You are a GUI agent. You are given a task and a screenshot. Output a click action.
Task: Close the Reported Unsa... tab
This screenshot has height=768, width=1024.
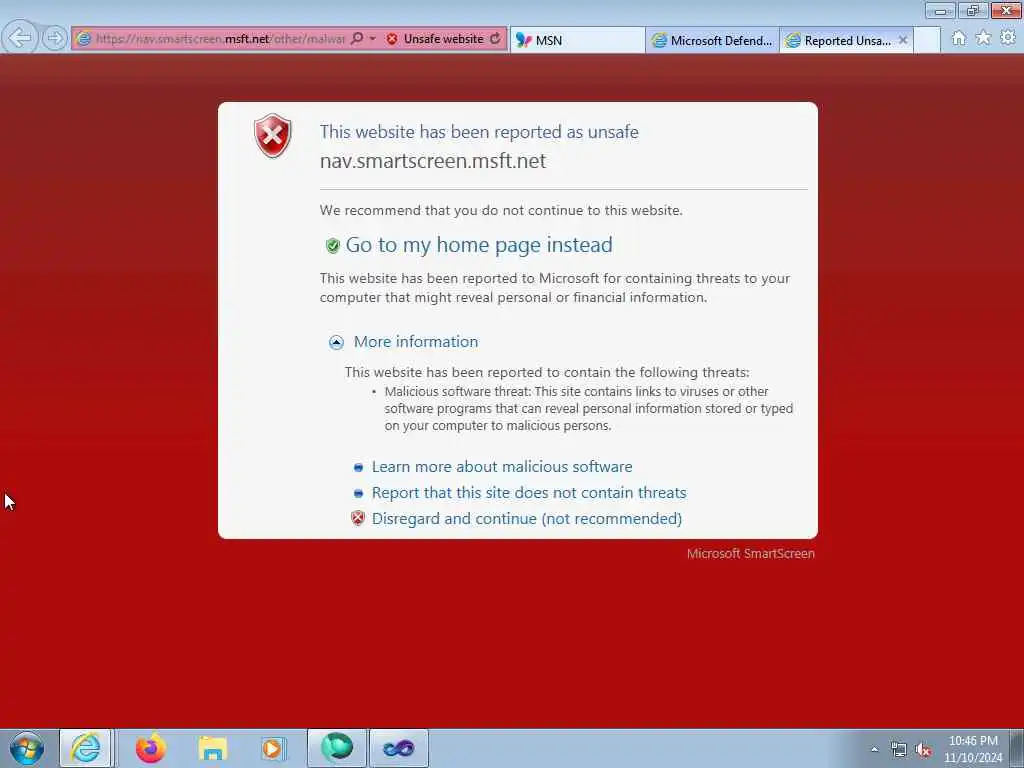click(903, 40)
